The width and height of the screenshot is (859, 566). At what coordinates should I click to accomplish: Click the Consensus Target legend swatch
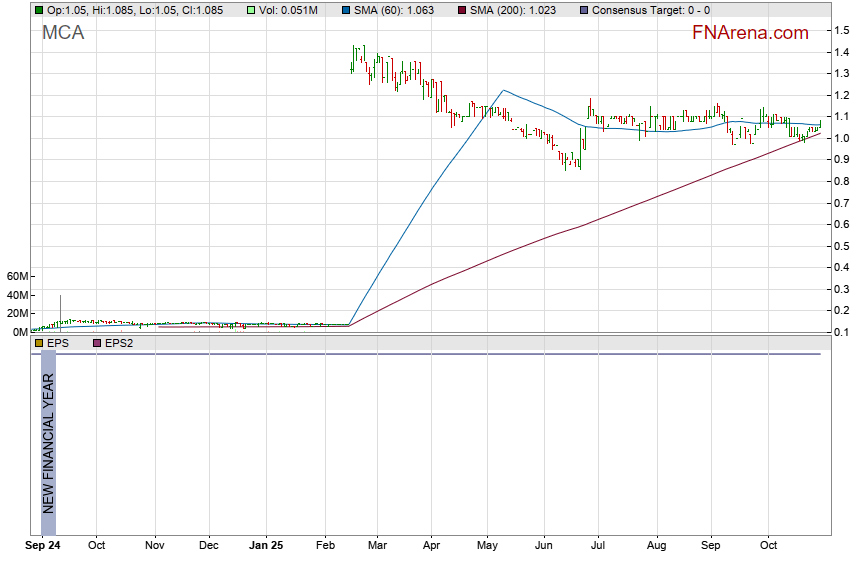point(584,10)
